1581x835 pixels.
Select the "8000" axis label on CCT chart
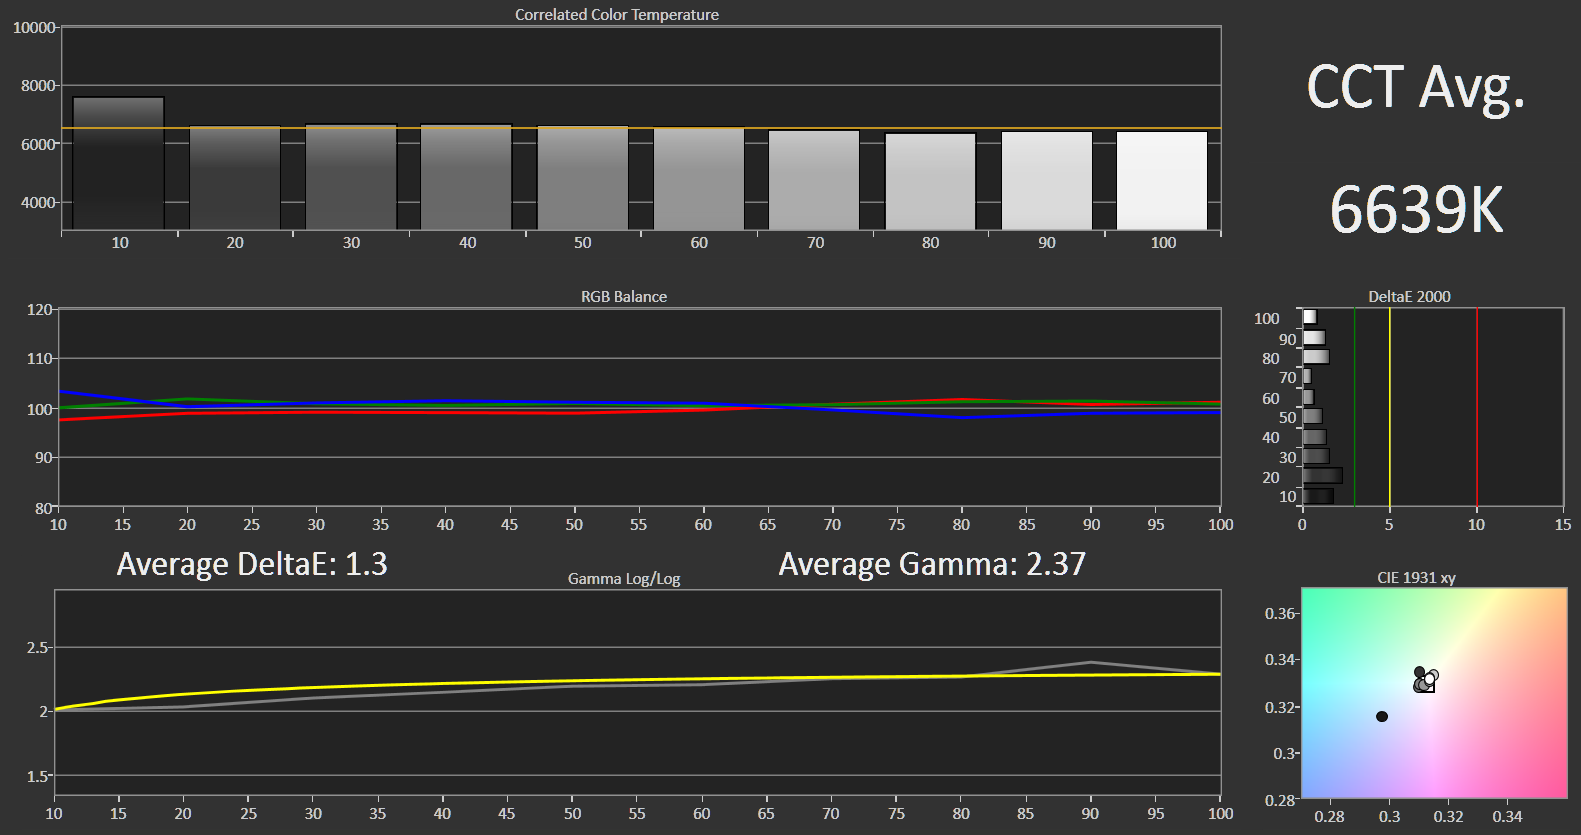(x=38, y=85)
